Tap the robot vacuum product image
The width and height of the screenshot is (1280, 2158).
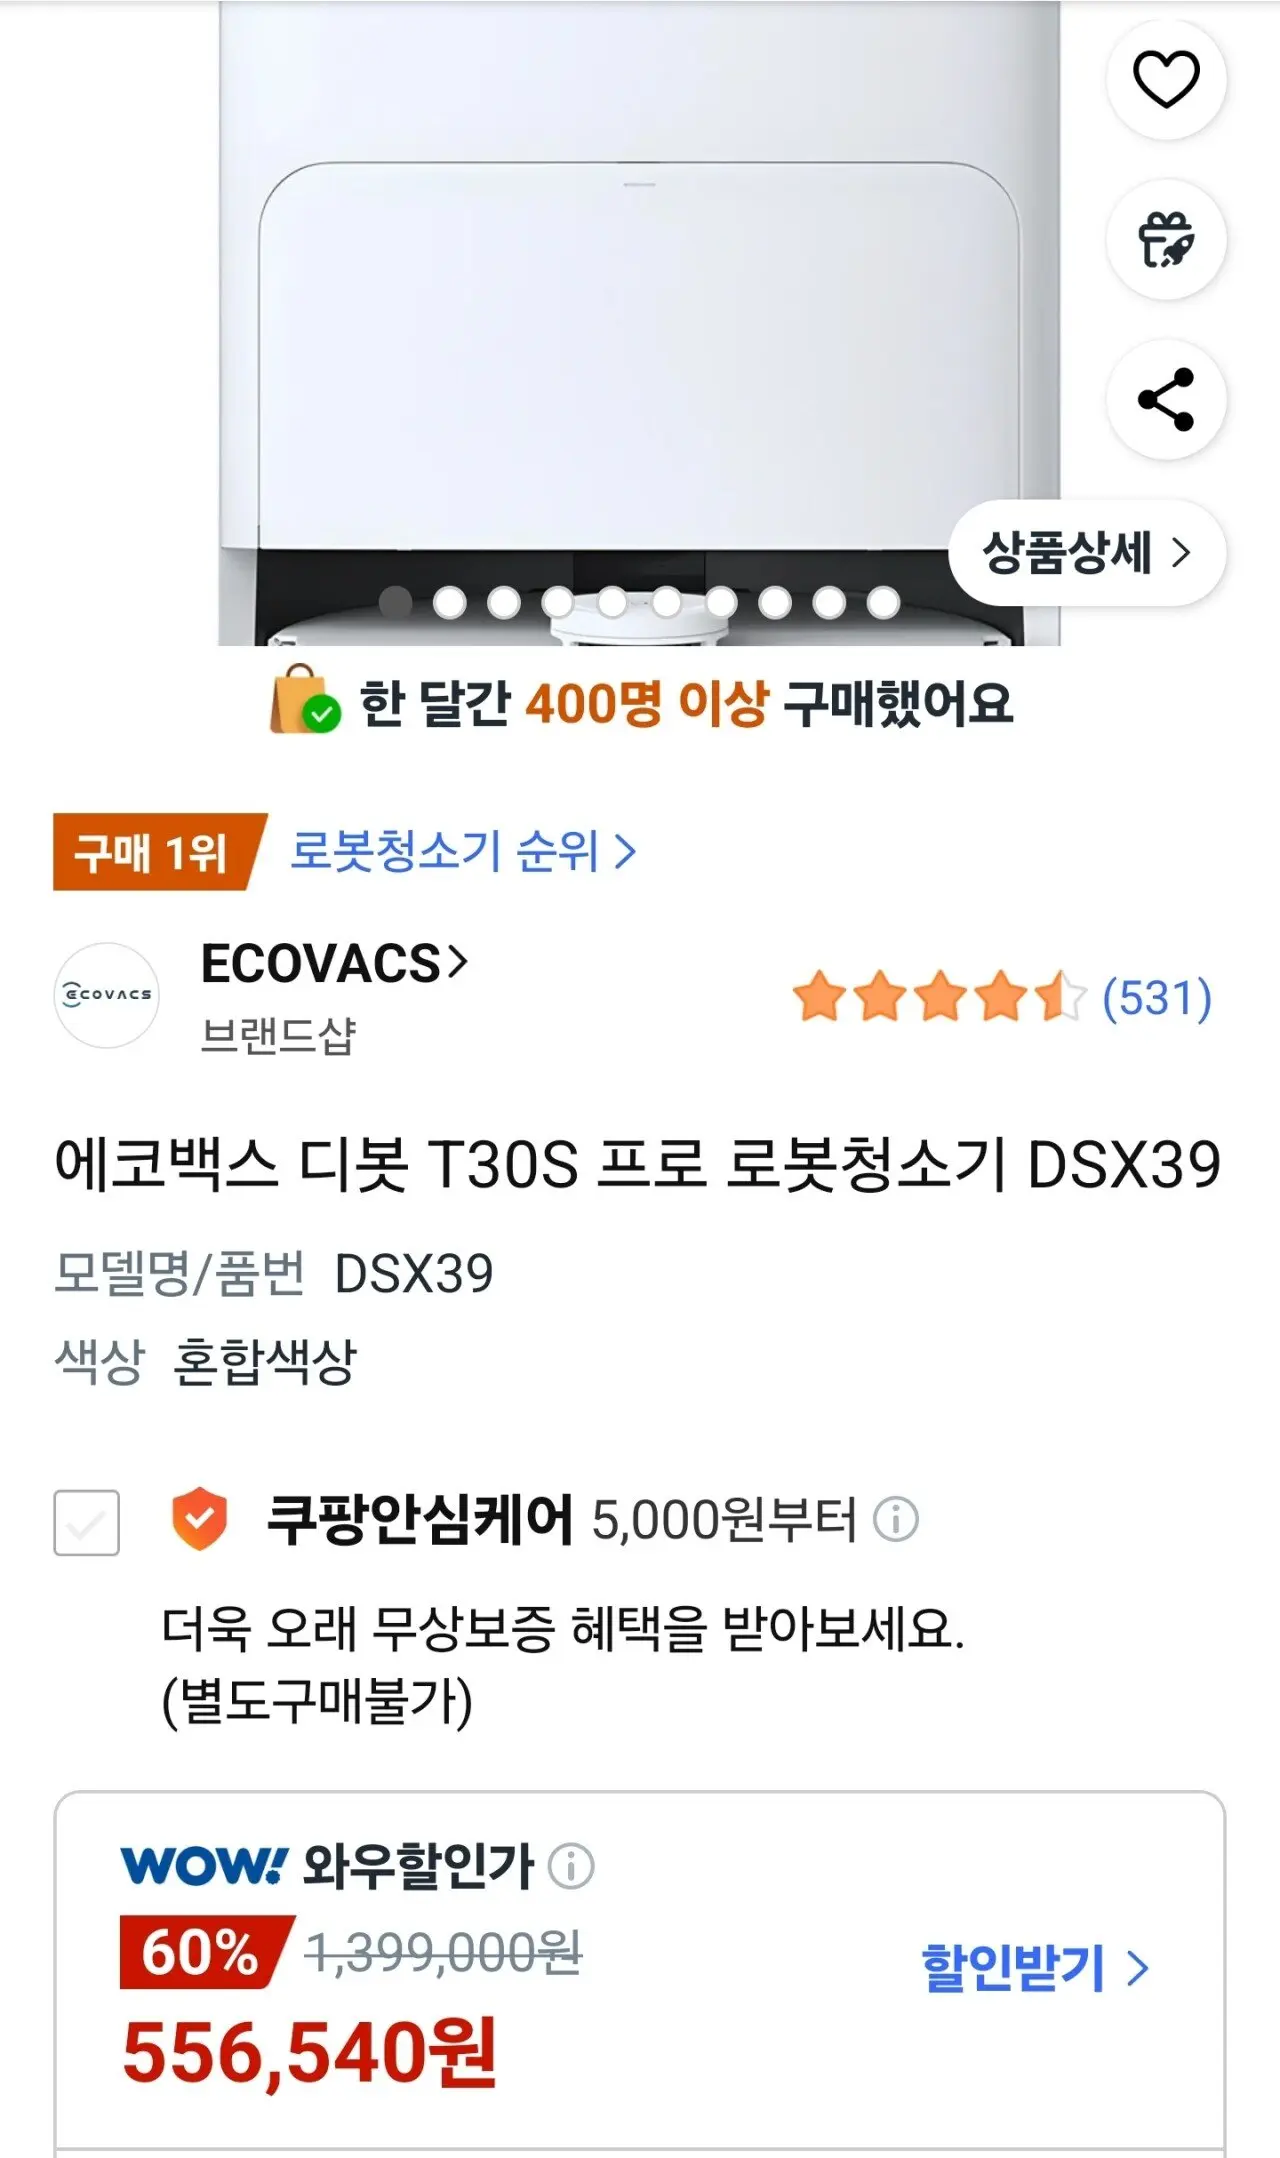click(x=640, y=320)
